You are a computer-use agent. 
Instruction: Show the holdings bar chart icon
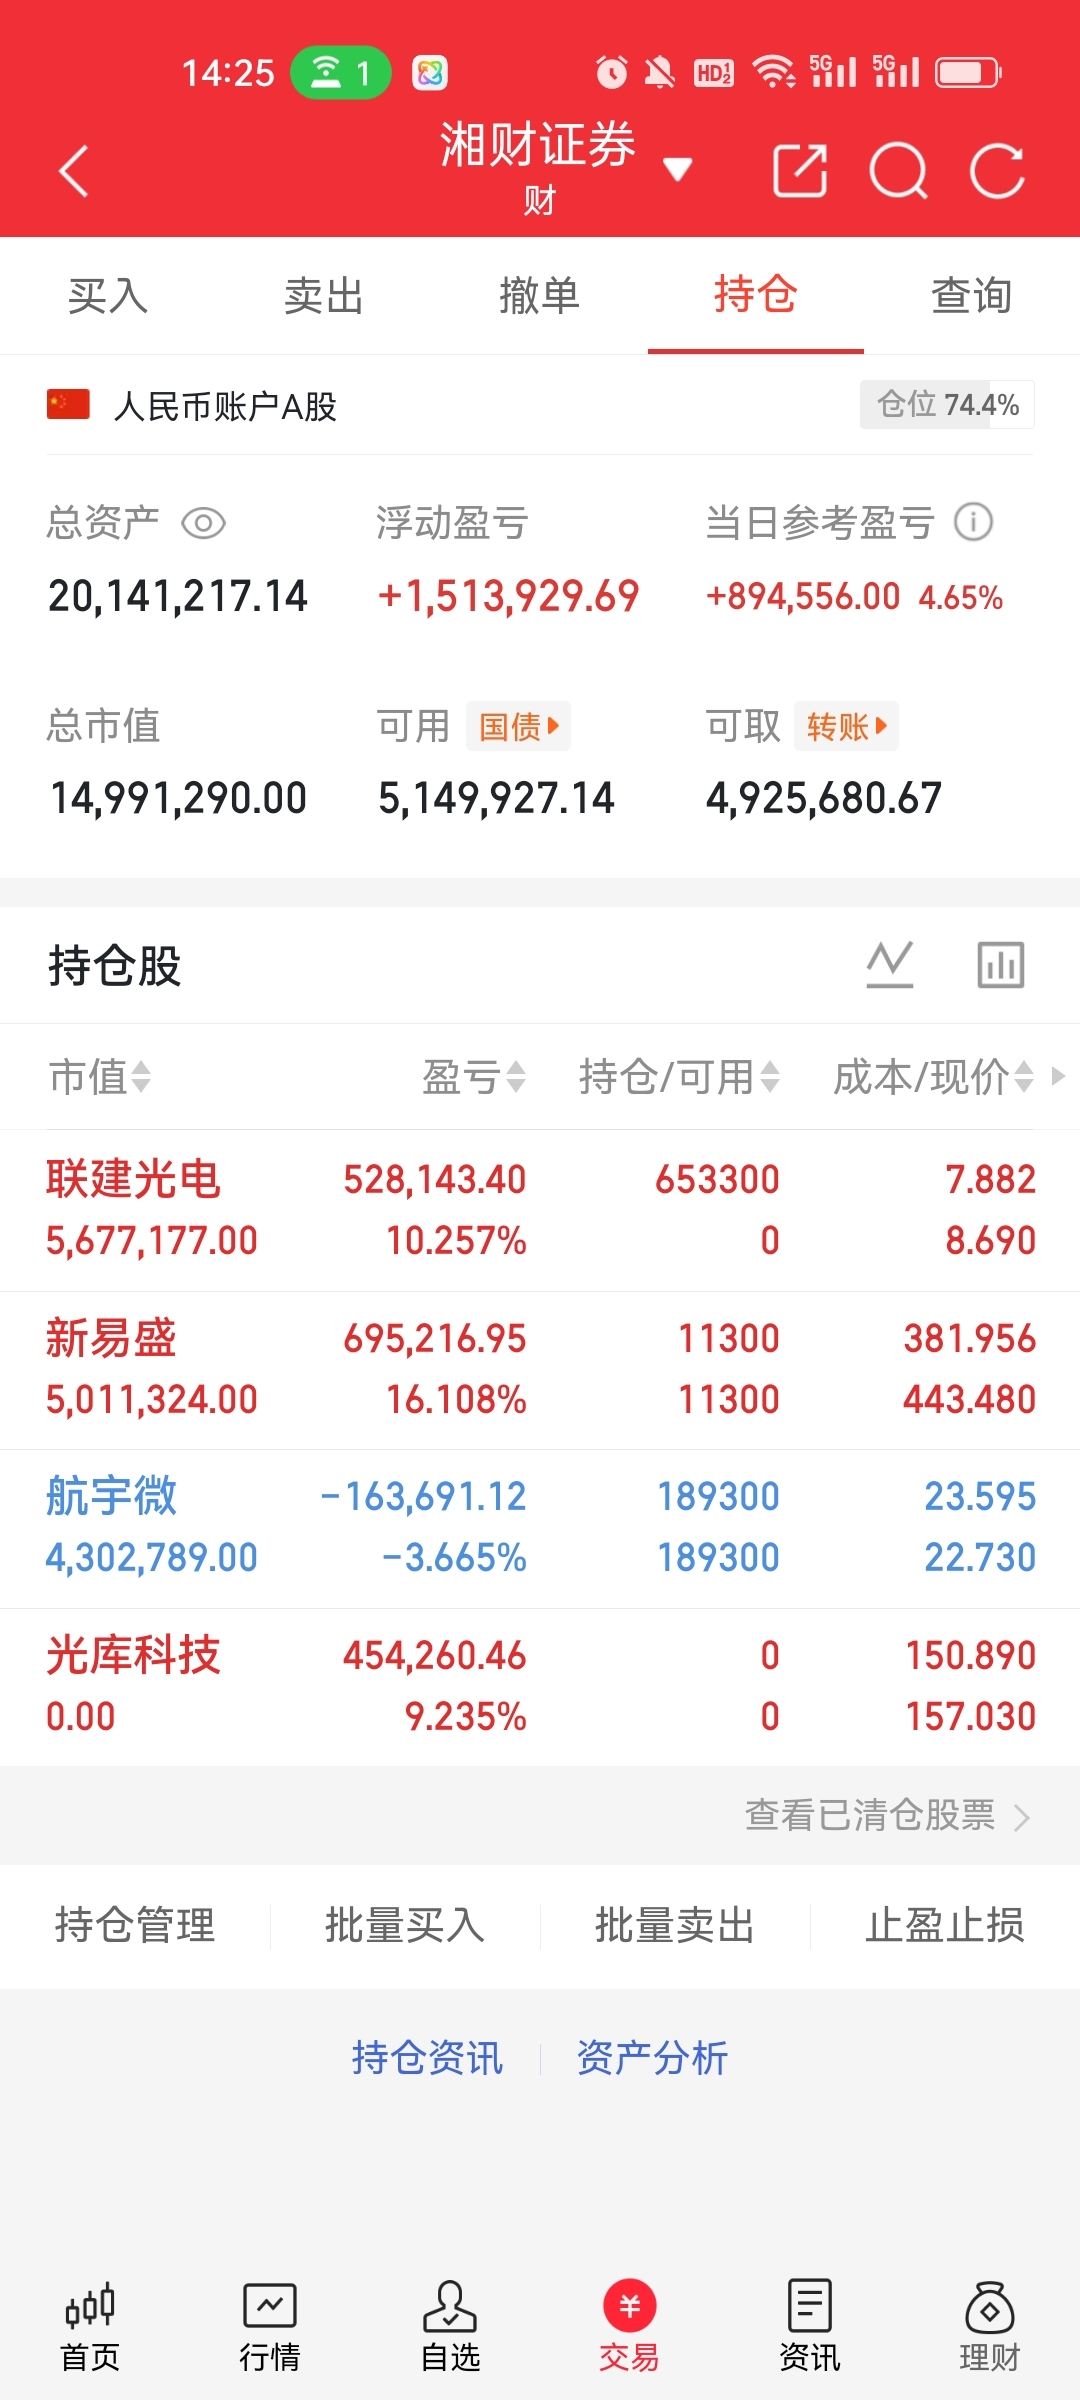pyautogui.click(x=1001, y=965)
